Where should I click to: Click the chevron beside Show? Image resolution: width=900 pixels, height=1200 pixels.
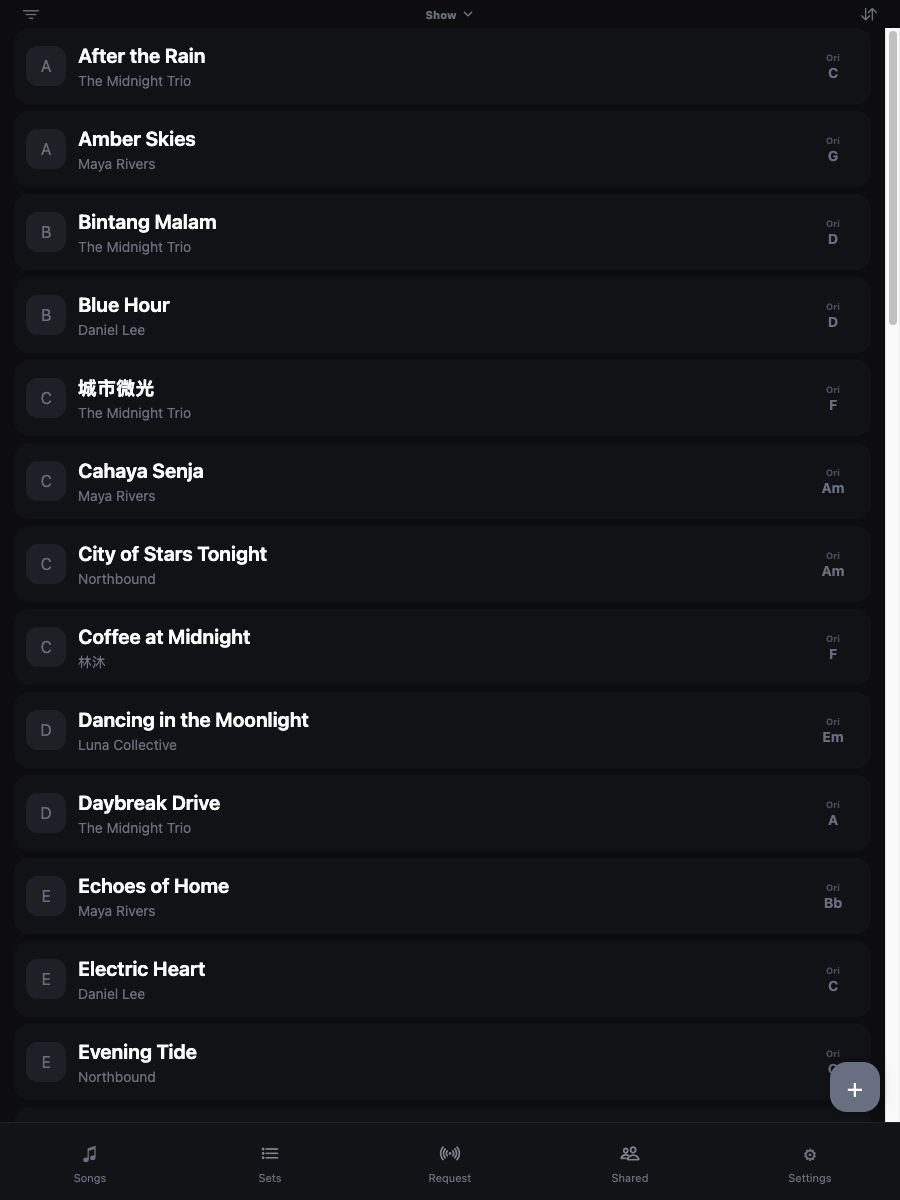click(x=468, y=15)
